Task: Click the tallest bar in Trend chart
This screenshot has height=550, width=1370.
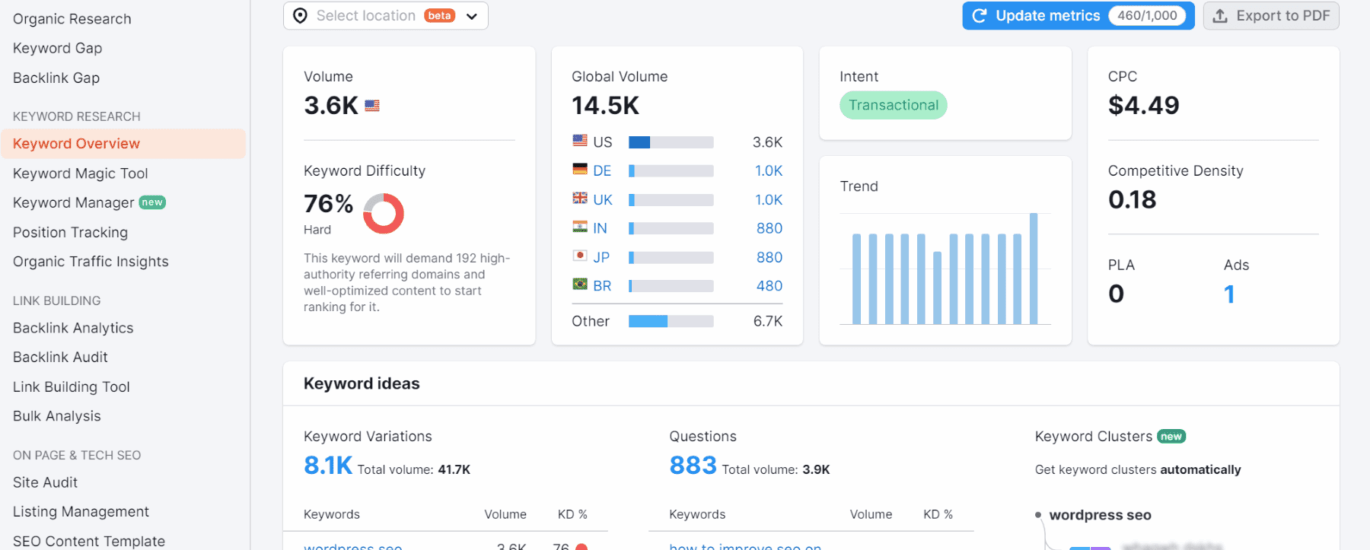Action: (1033, 268)
